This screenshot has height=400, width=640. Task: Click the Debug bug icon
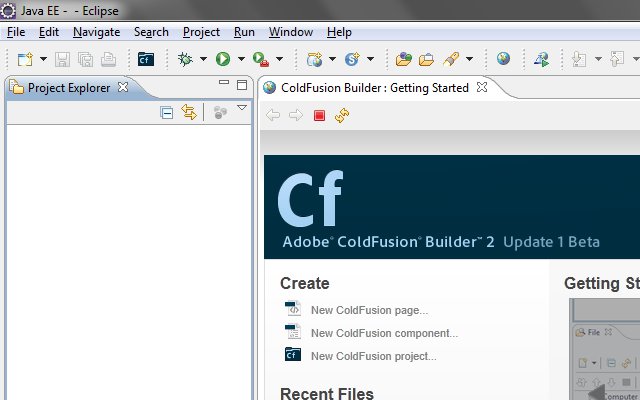(185, 60)
